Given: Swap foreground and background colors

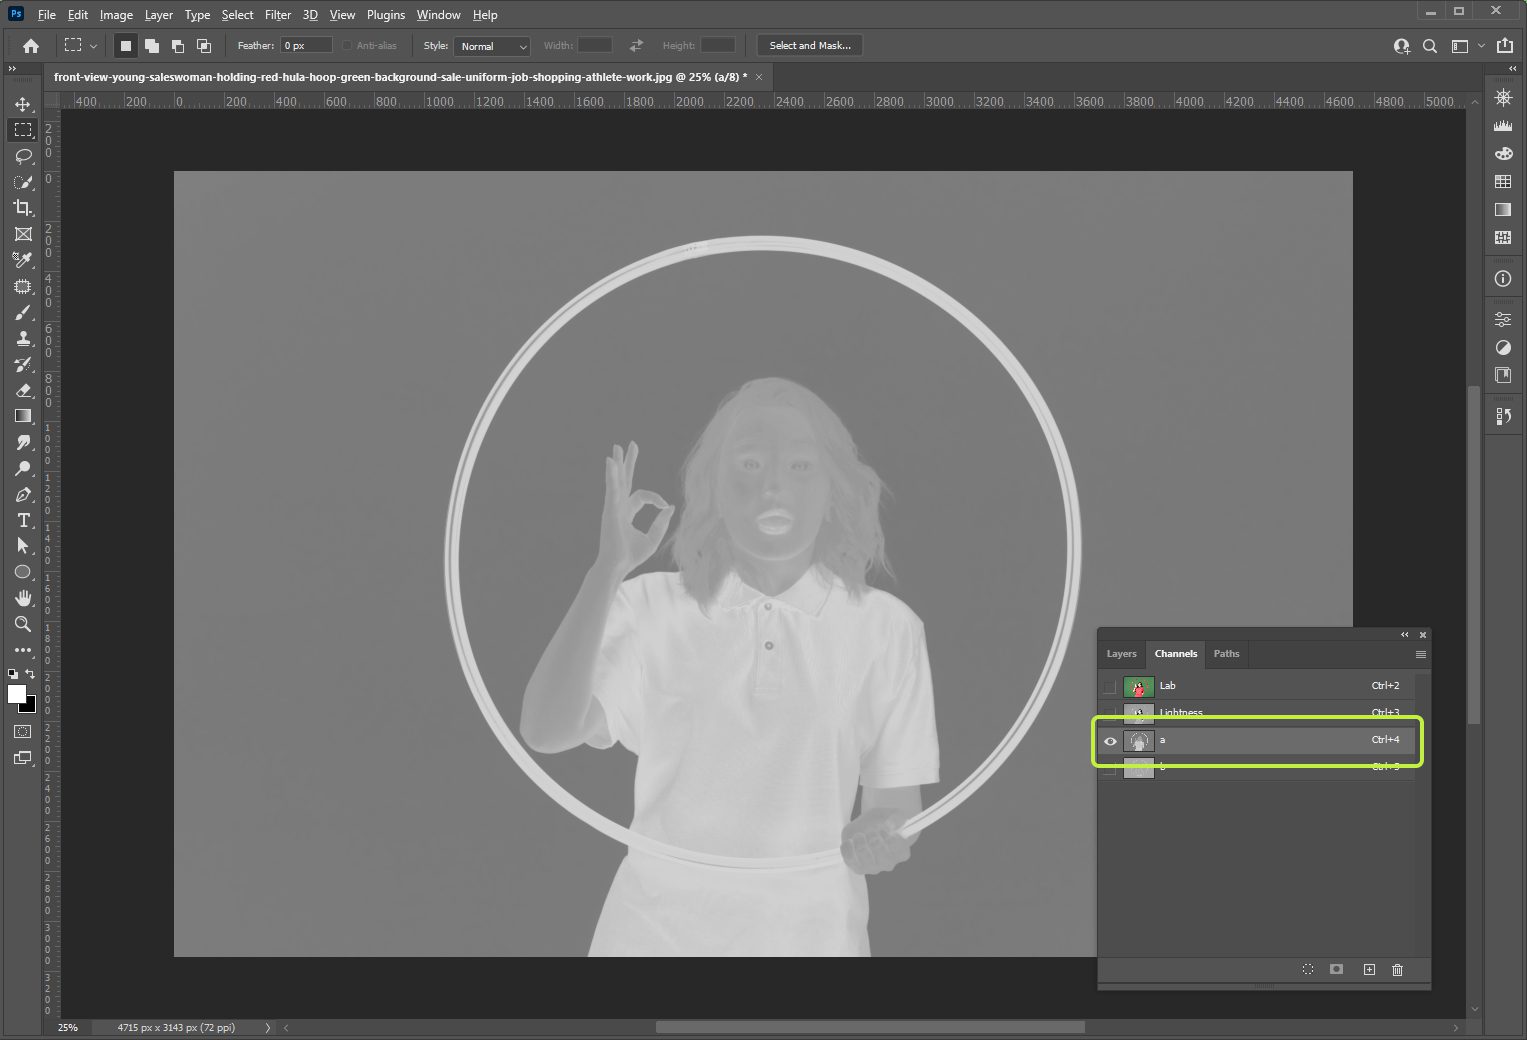Looking at the screenshot, I should [x=30, y=674].
